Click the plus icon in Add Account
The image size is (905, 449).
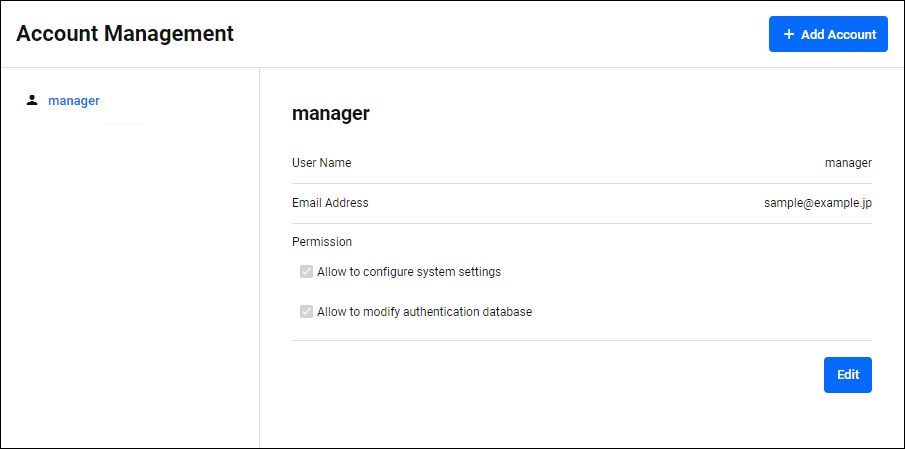(789, 34)
